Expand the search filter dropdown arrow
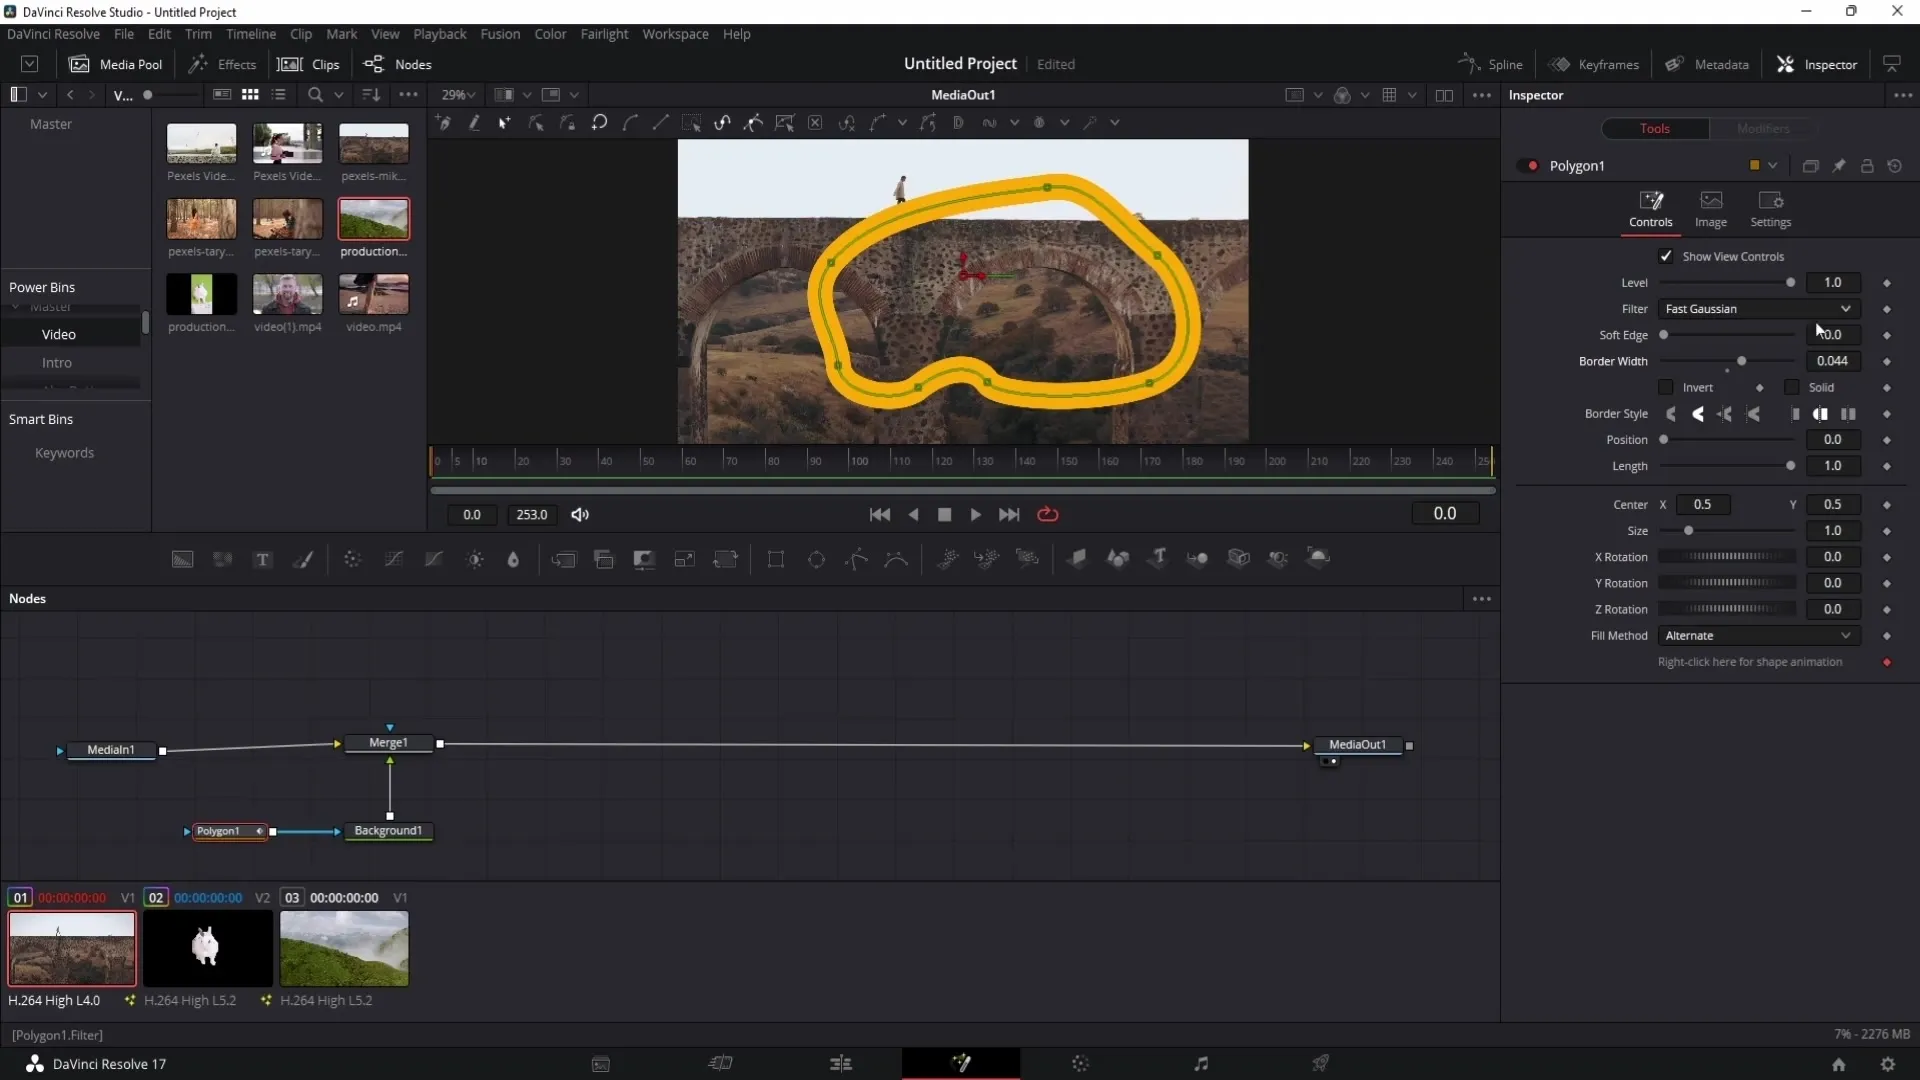 tap(339, 95)
